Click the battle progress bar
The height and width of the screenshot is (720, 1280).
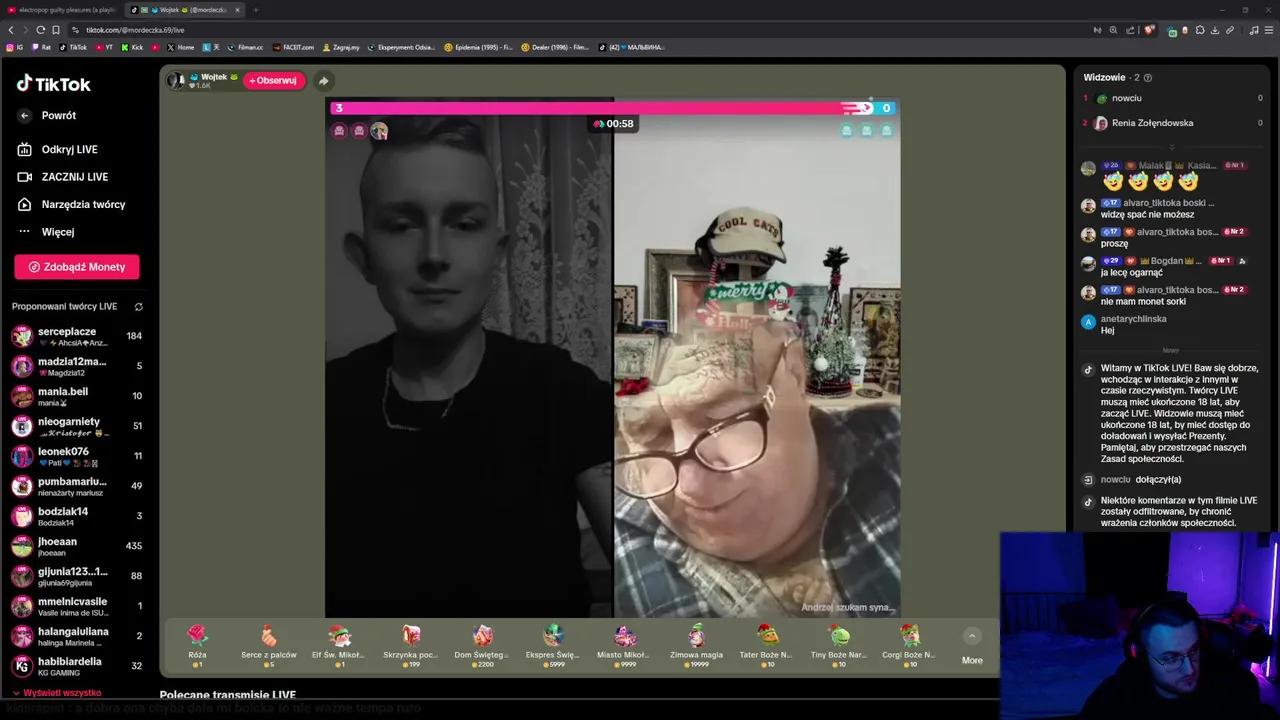pyautogui.click(x=613, y=108)
